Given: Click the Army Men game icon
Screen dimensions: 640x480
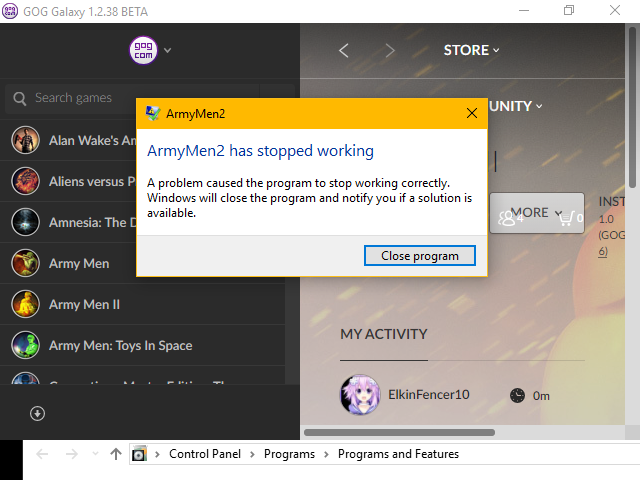Looking at the screenshot, I should pyautogui.click(x=25, y=263).
